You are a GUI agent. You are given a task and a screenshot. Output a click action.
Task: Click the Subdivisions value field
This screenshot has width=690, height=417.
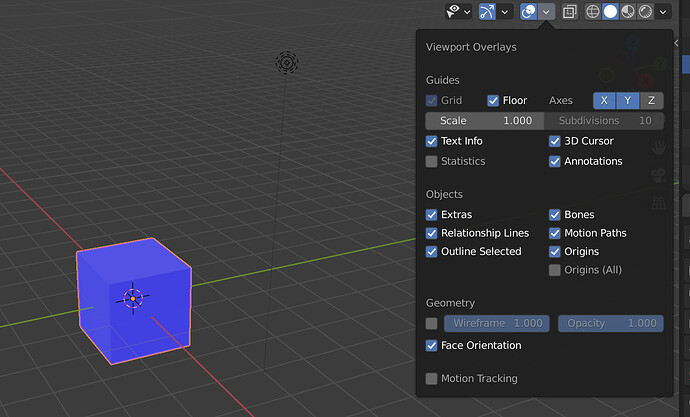604,121
